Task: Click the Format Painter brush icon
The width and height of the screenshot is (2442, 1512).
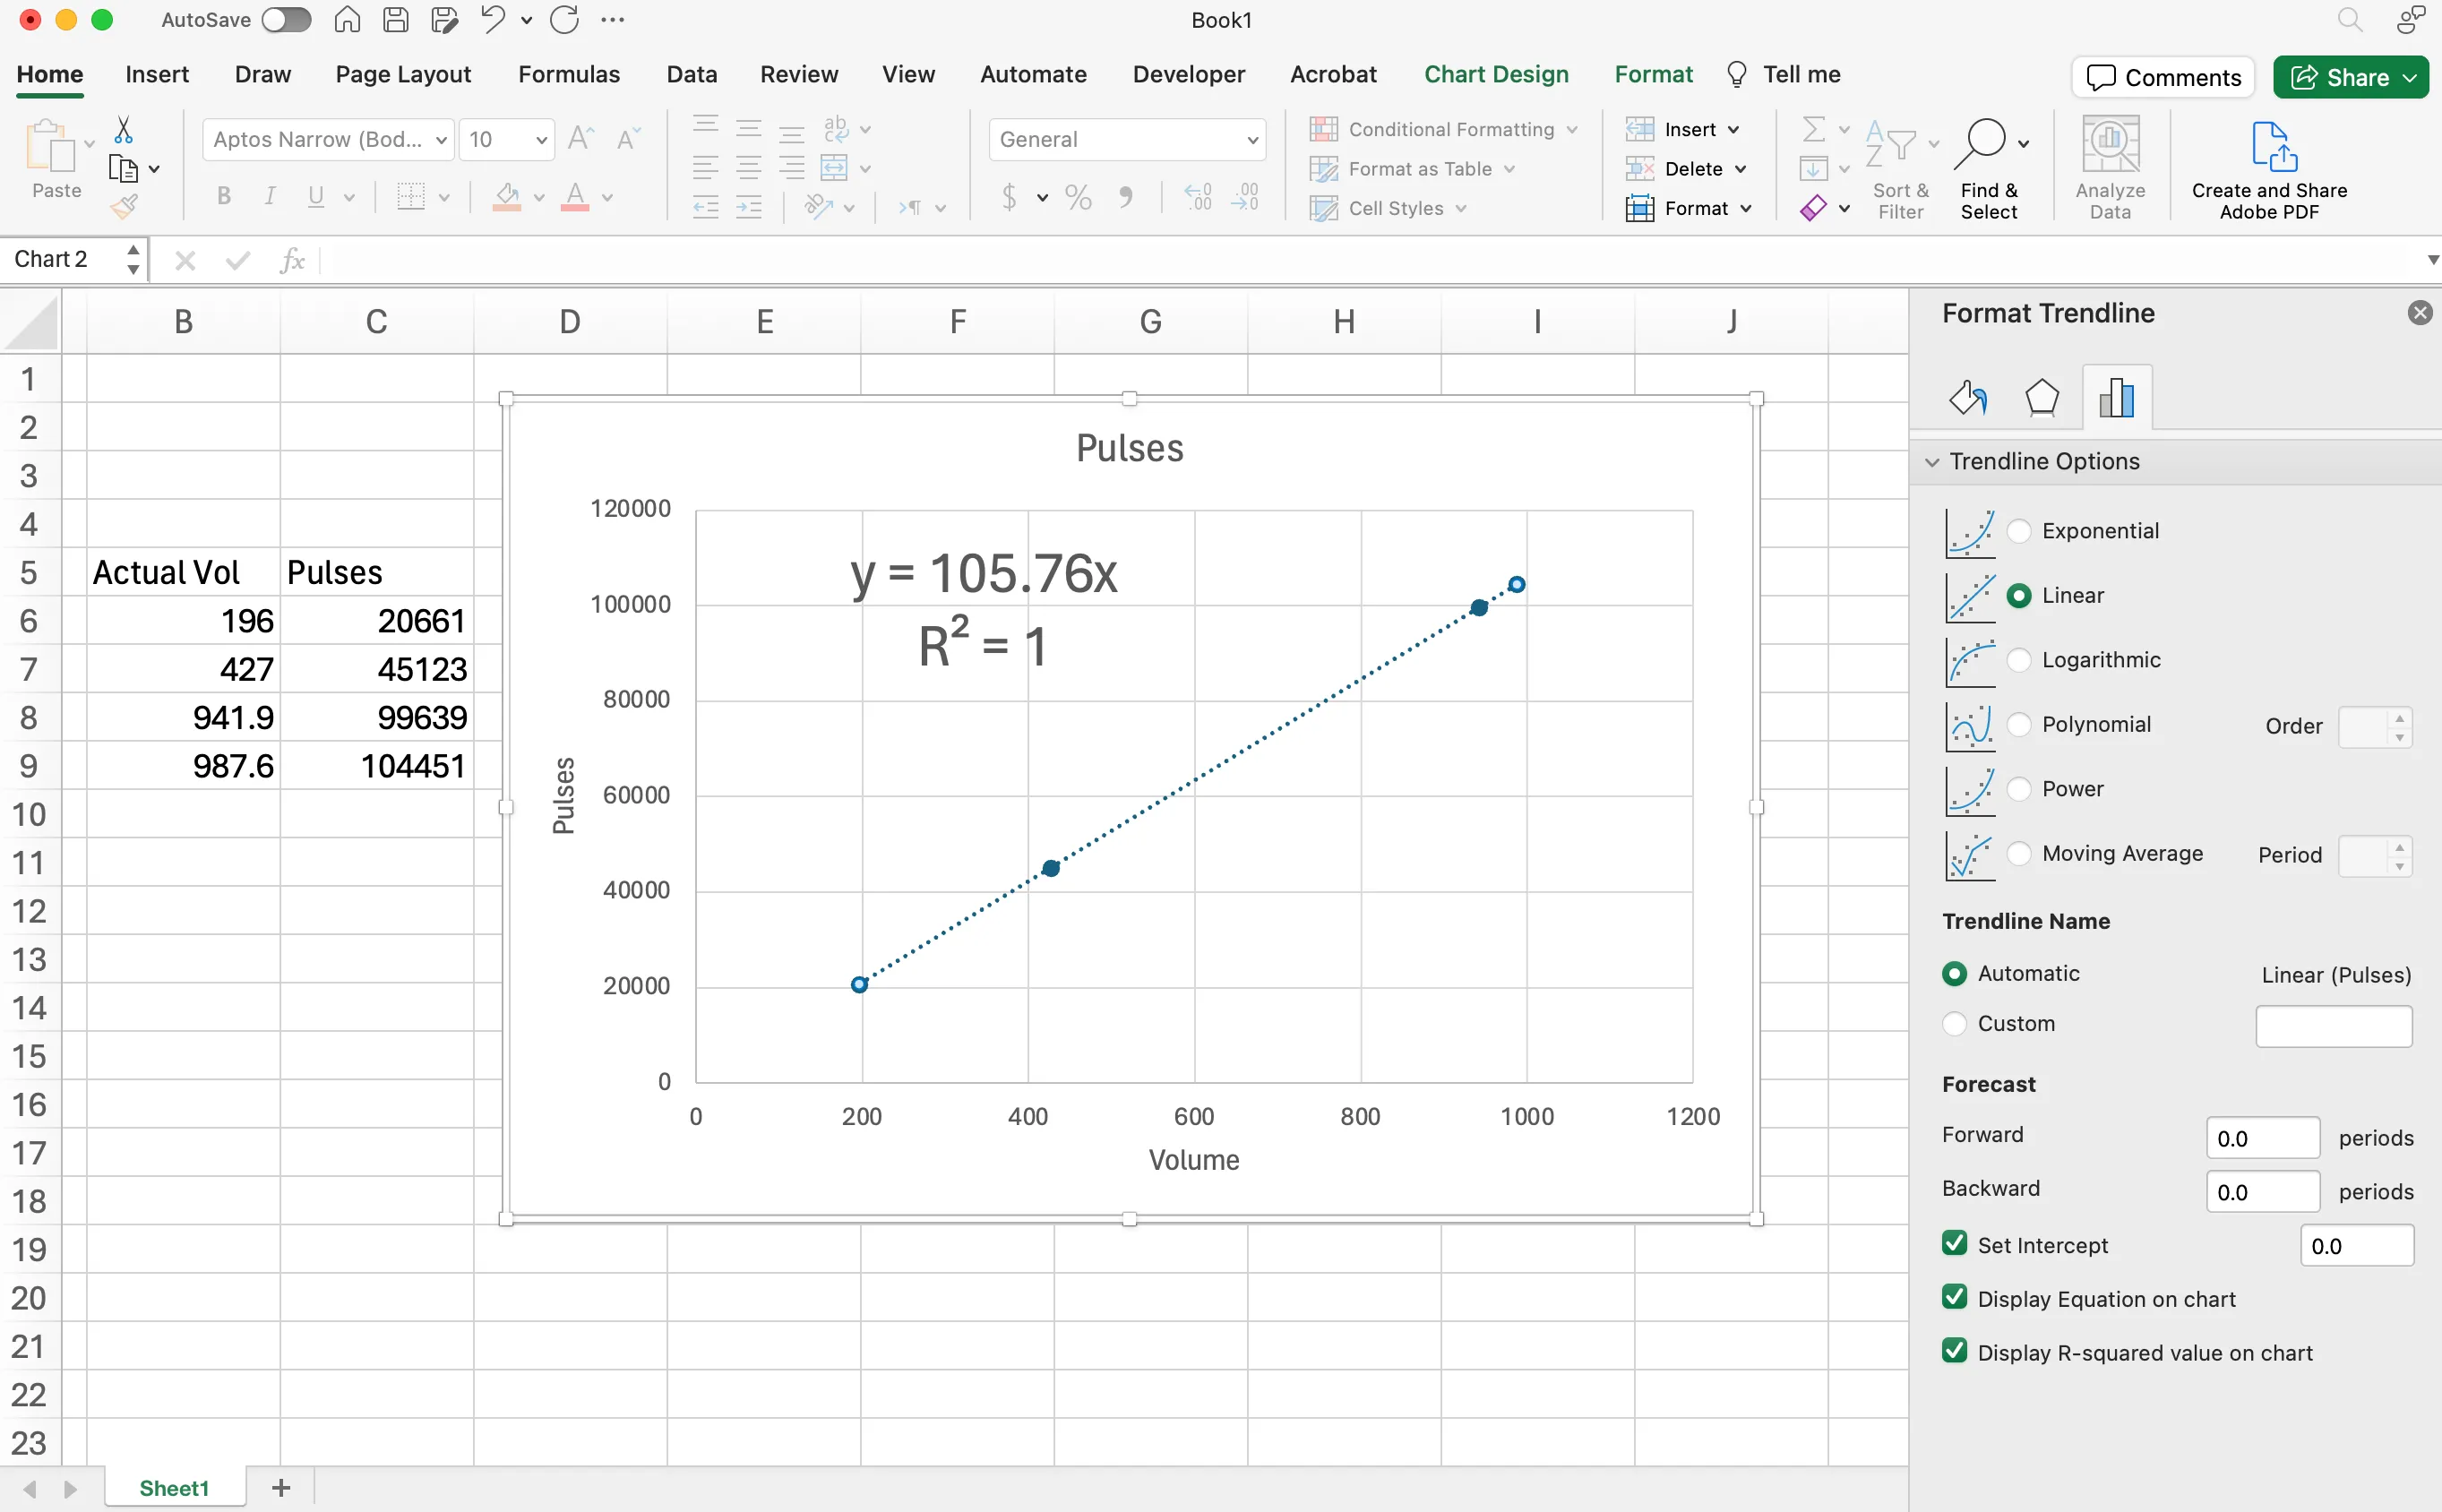Action: coord(123,207)
